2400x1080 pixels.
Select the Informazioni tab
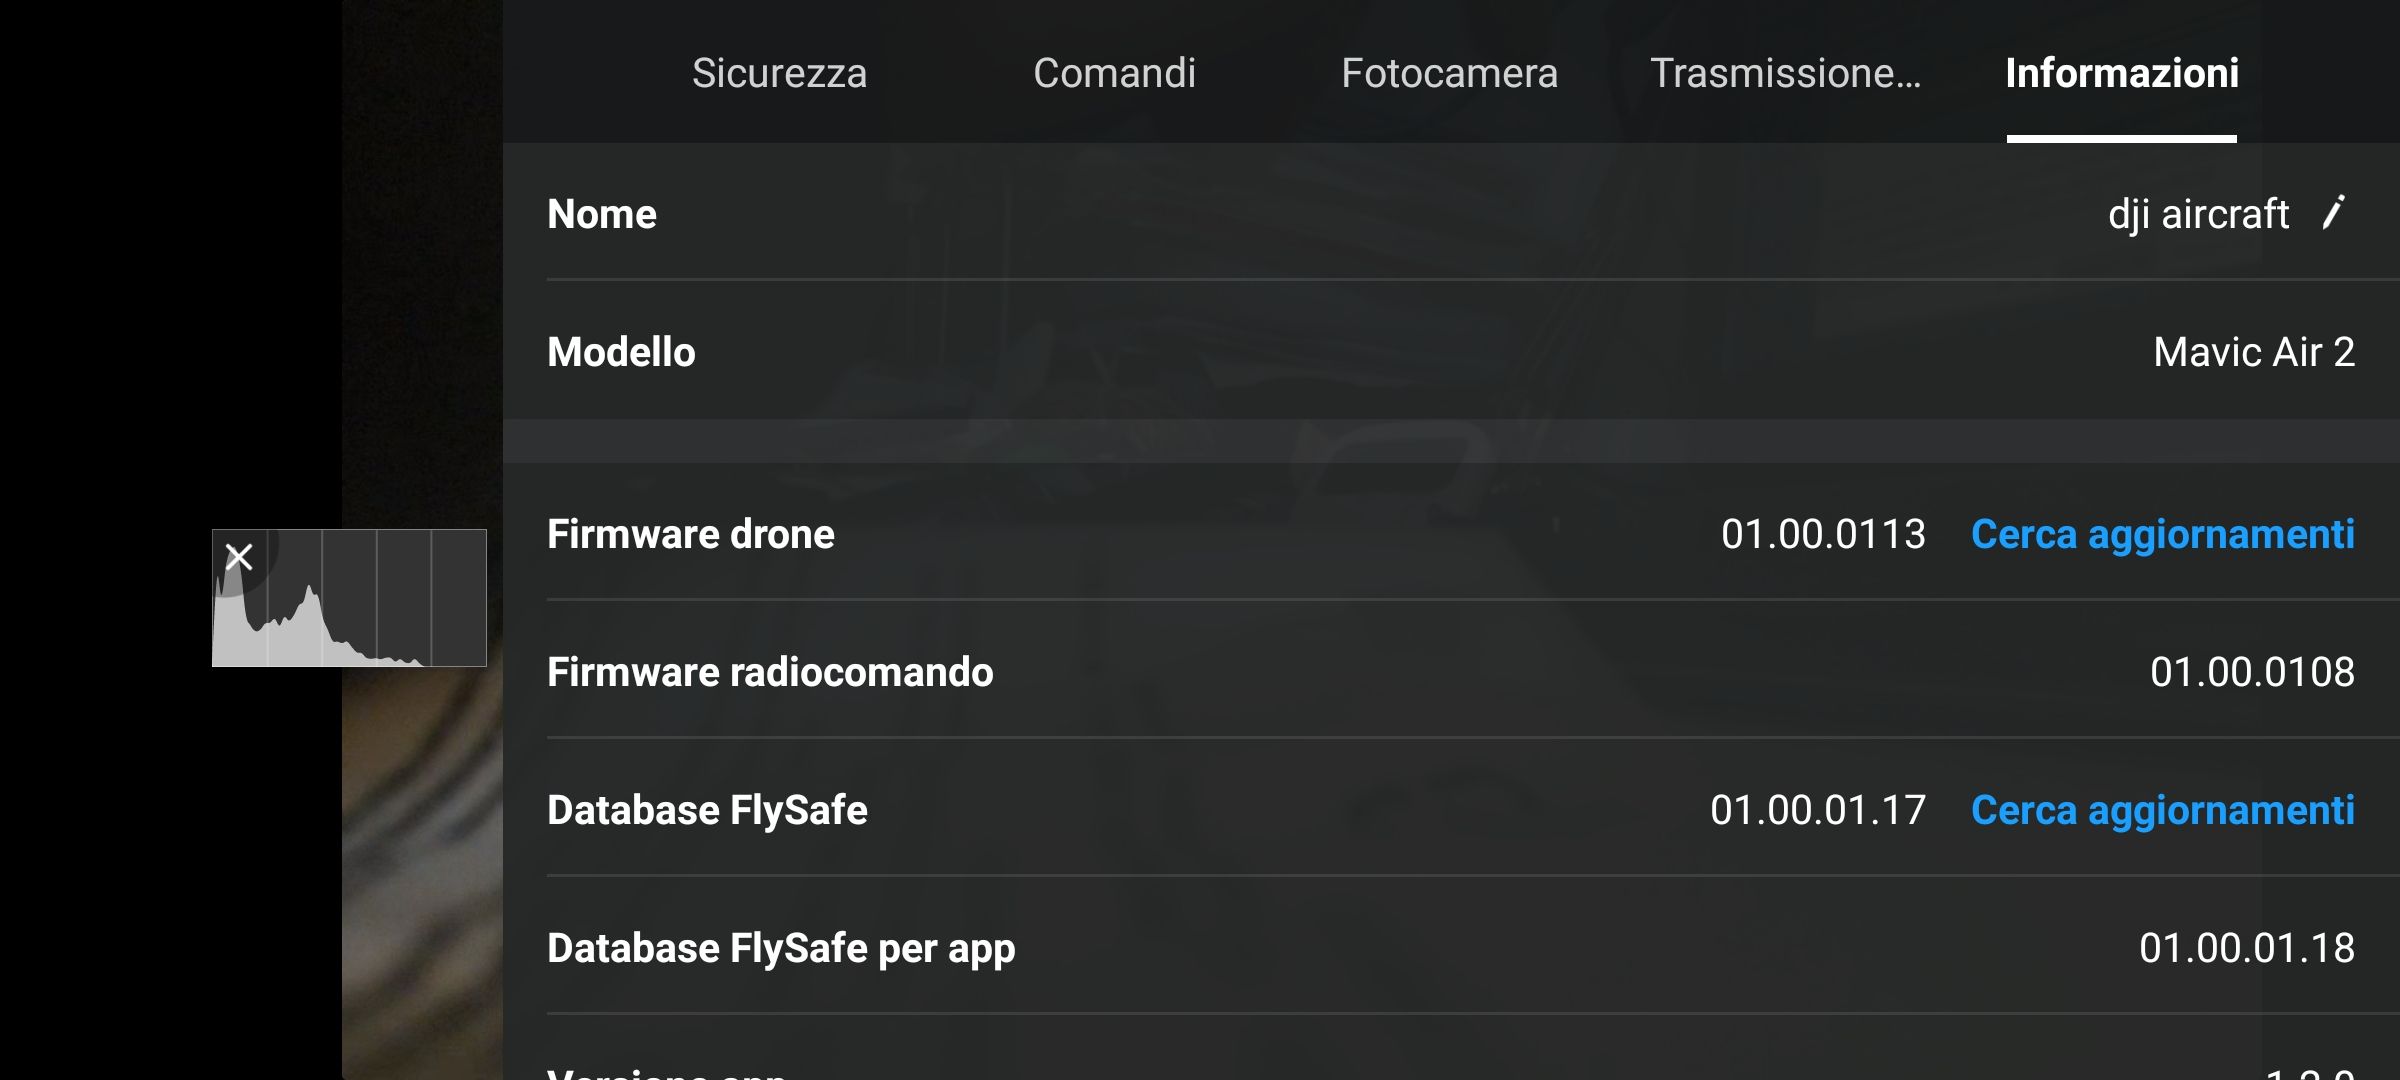(x=2122, y=73)
